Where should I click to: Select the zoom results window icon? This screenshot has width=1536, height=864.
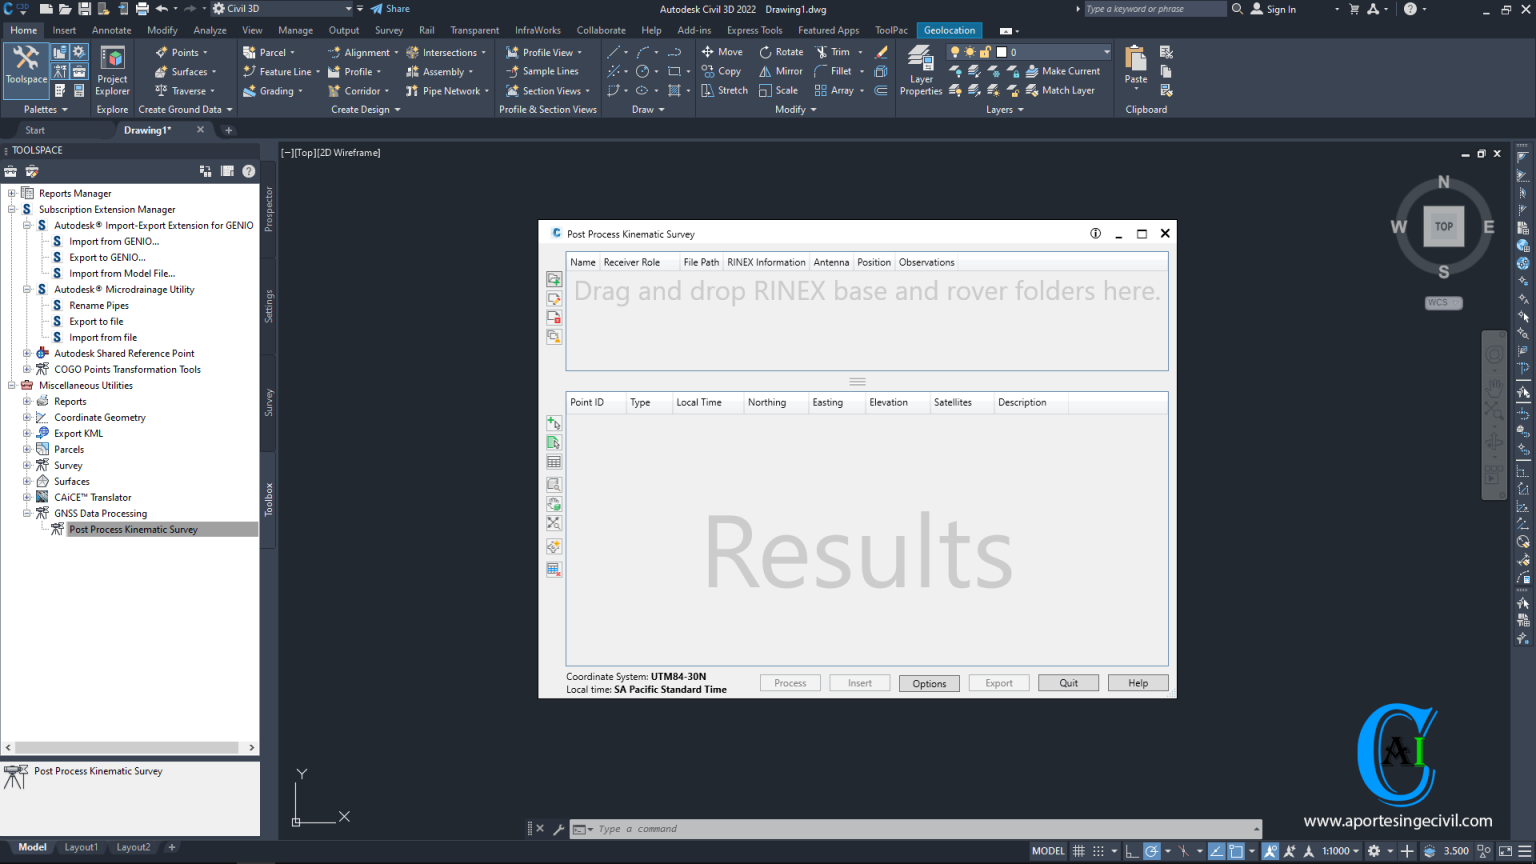554,484
